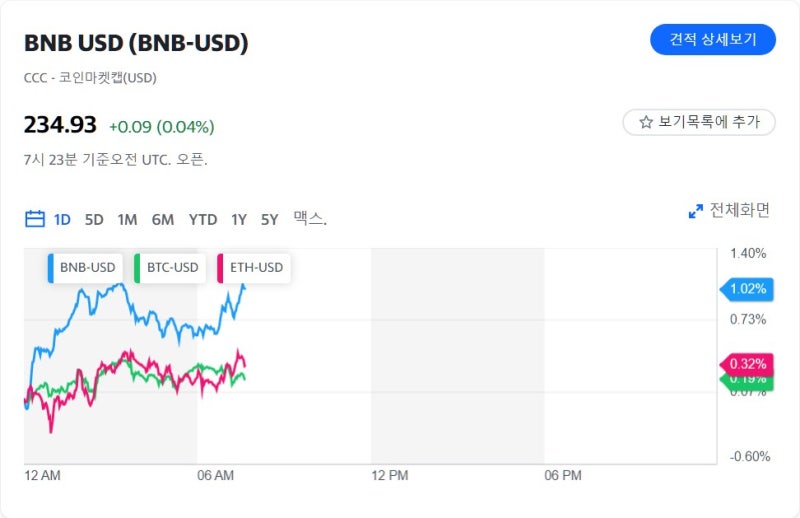Click the blue 견적 상세보기 button
The width and height of the screenshot is (800, 518).
coord(712,39)
